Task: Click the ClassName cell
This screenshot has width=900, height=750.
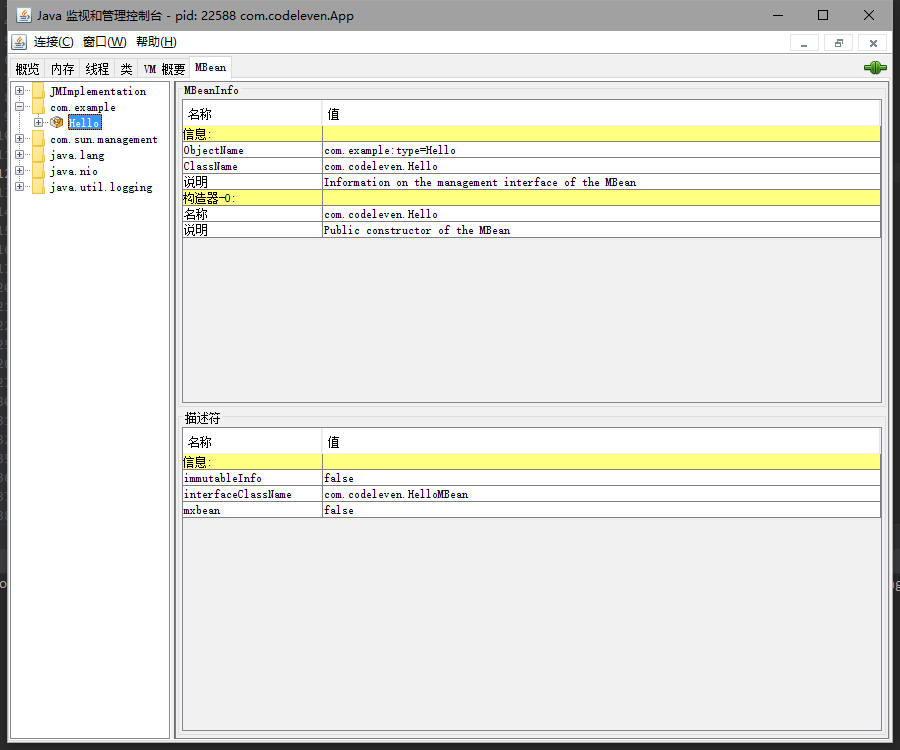Action: 253,166
